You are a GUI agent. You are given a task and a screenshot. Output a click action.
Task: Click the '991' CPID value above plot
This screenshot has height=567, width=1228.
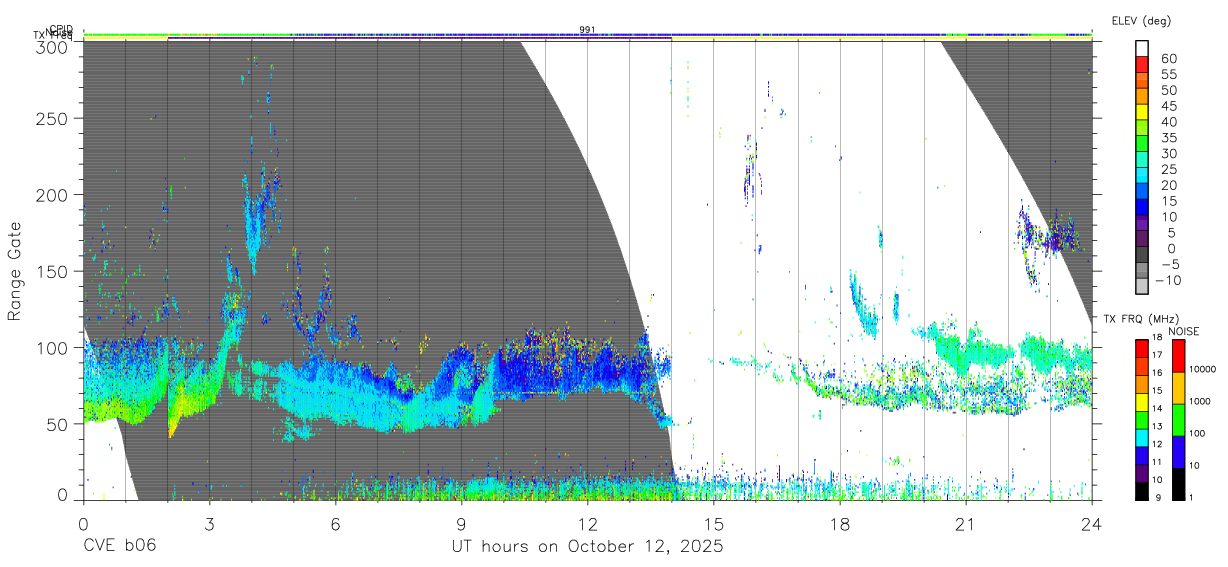point(587,29)
